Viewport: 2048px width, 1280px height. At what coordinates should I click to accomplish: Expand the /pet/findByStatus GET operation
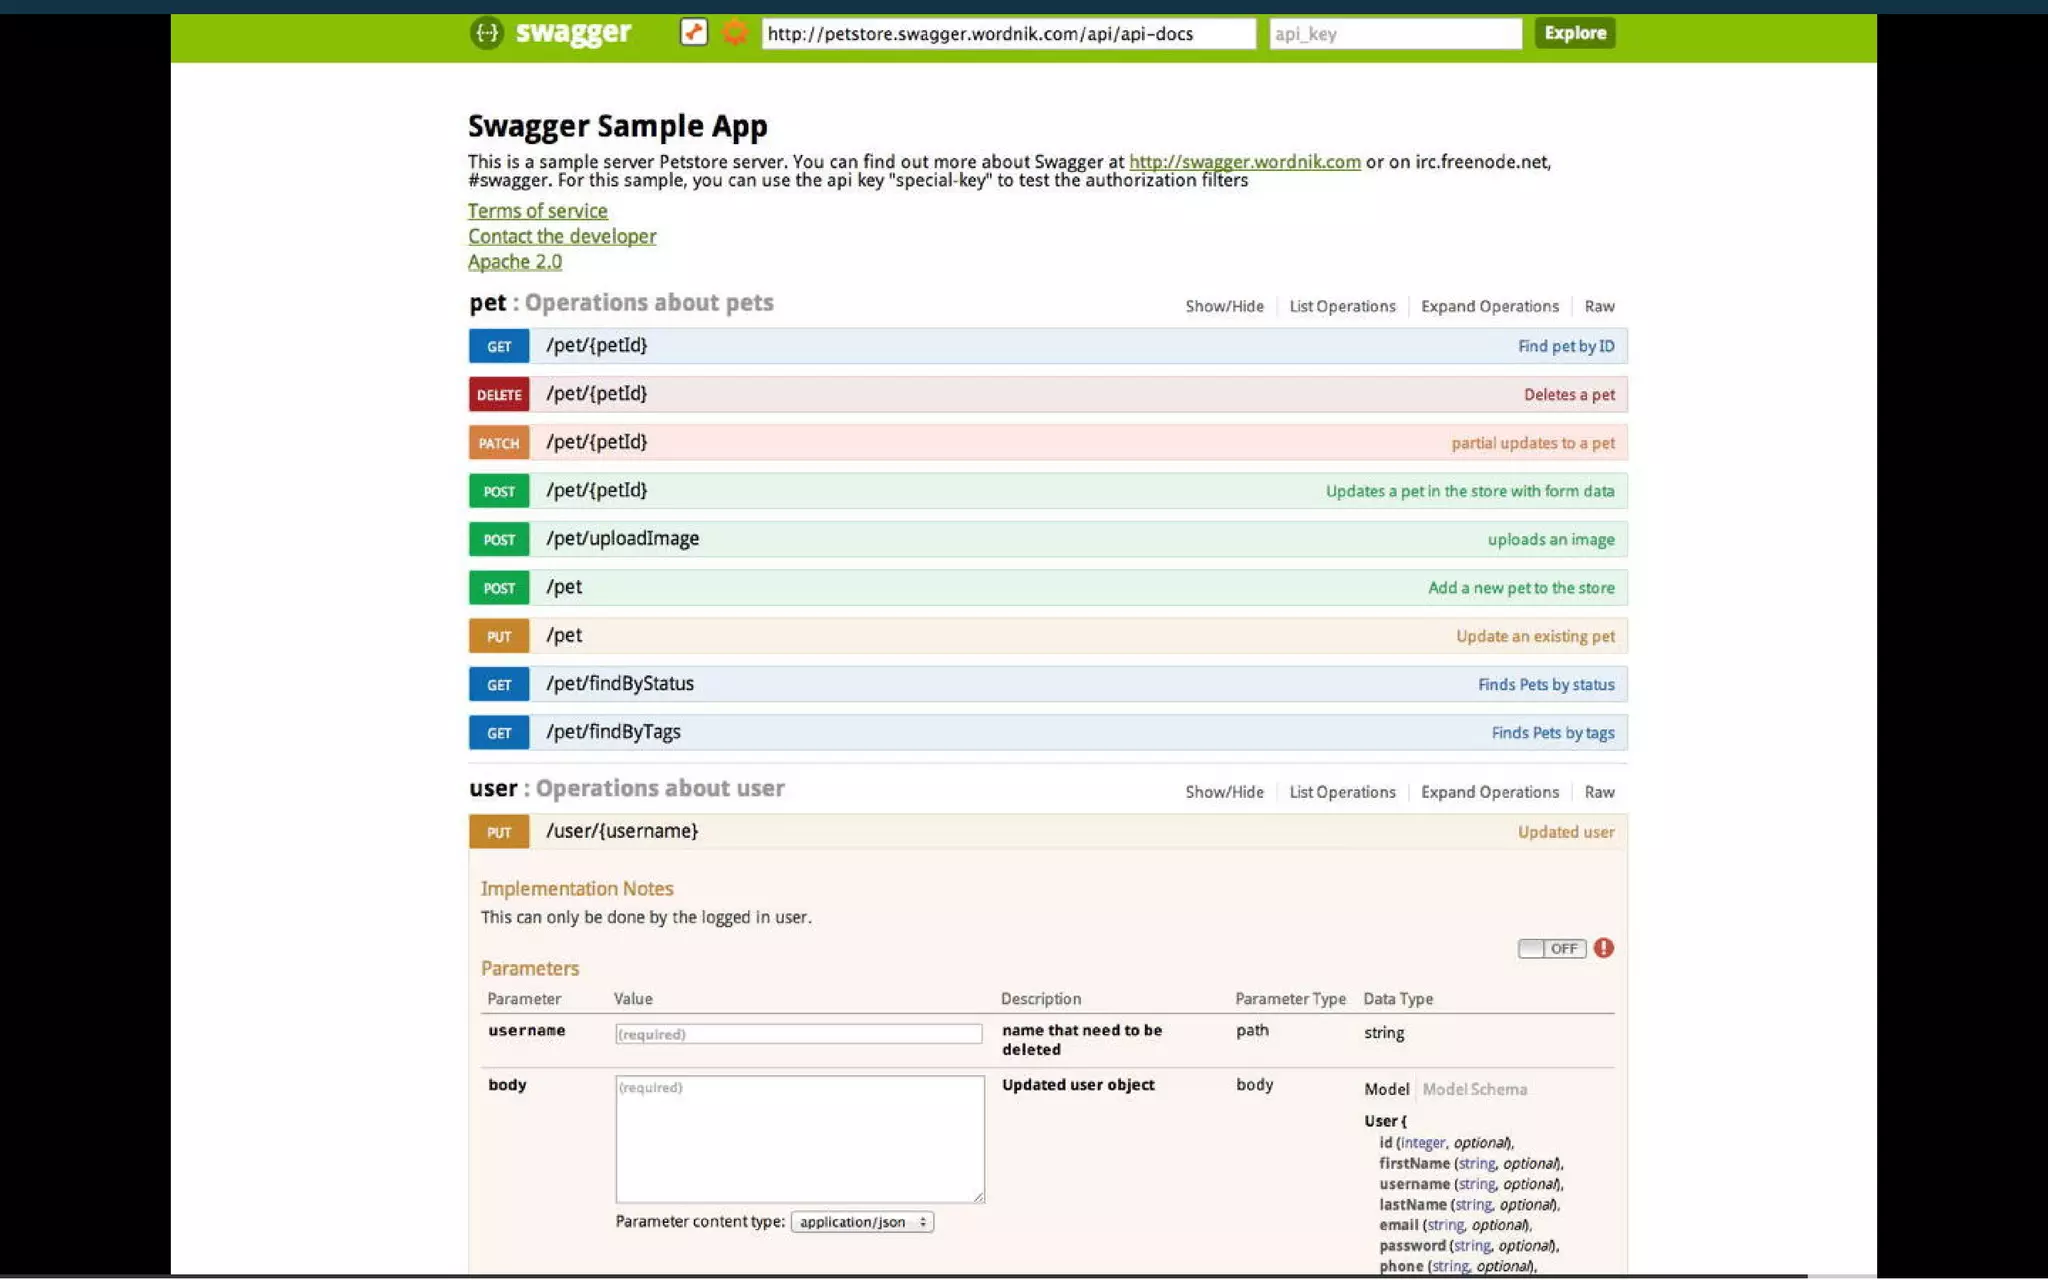coord(619,684)
